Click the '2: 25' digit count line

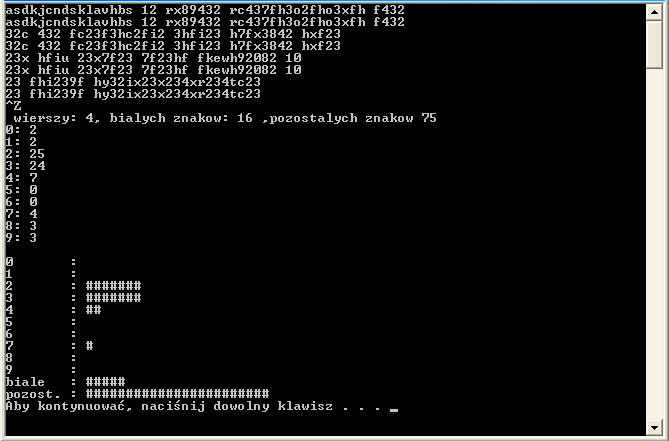pyautogui.click(x=25, y=154)
